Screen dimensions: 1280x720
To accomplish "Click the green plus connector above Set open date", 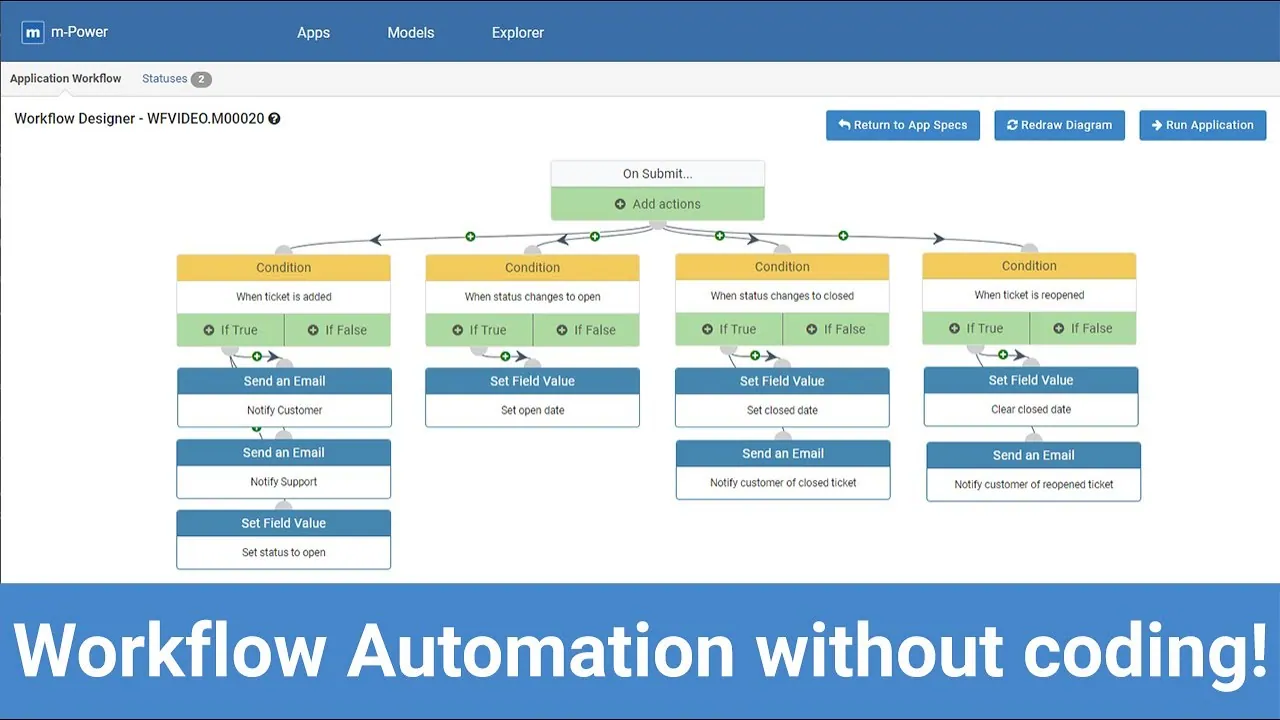I will pyautogui.click(x=505, y=356).
